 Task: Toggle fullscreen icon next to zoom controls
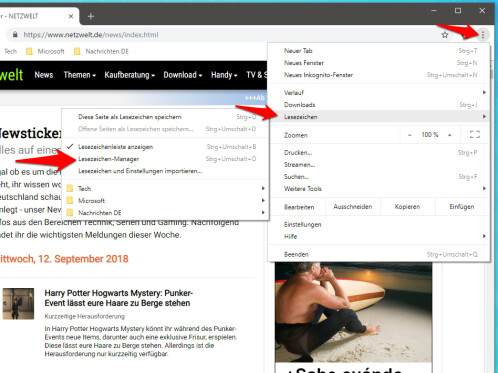475,135
